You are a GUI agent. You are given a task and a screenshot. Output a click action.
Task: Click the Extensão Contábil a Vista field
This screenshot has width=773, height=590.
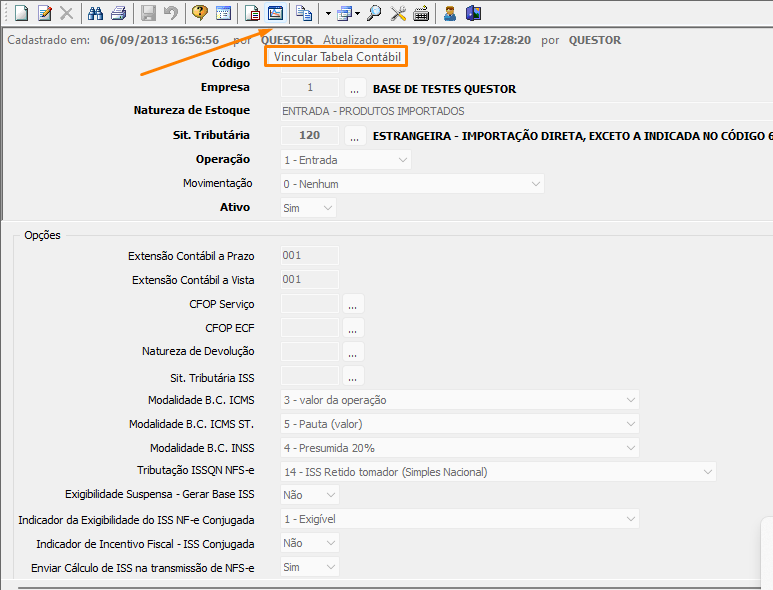pos(310,279)
